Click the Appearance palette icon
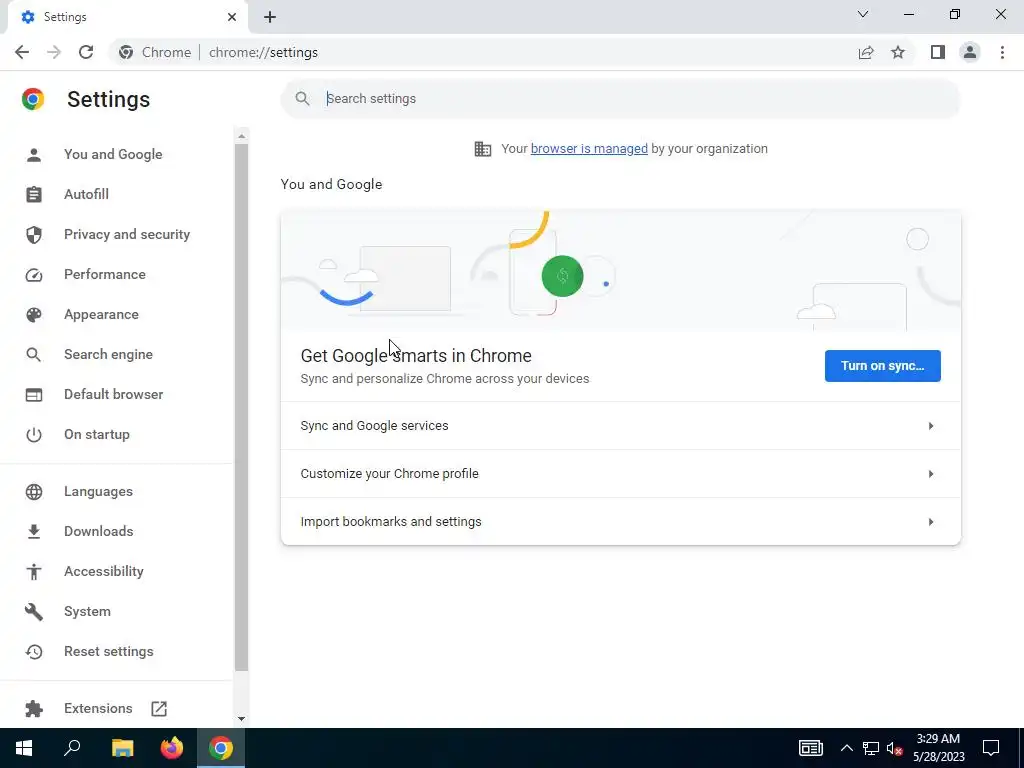The height and width of the screenshot is (768, 1024). click(x=34, y=315)
